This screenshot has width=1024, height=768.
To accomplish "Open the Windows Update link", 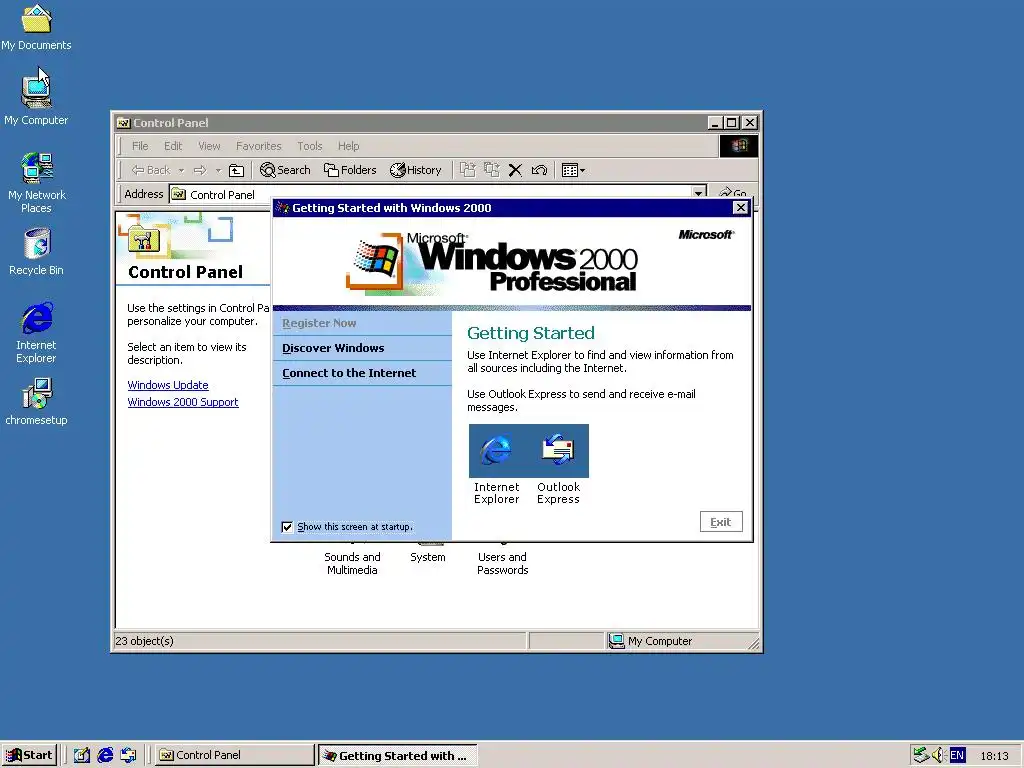I will pos(168,385).
